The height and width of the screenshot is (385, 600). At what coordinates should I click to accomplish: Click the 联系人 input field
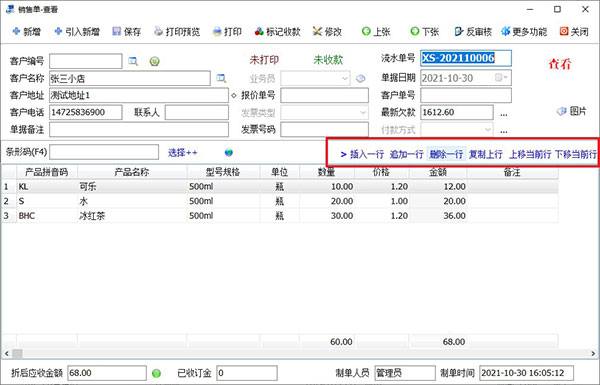coord(197,113)
